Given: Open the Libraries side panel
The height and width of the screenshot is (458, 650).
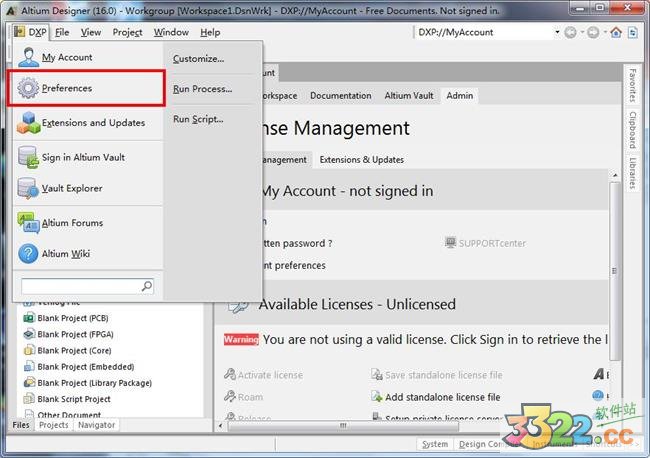Looking at the screenshot, I should 632,173.
